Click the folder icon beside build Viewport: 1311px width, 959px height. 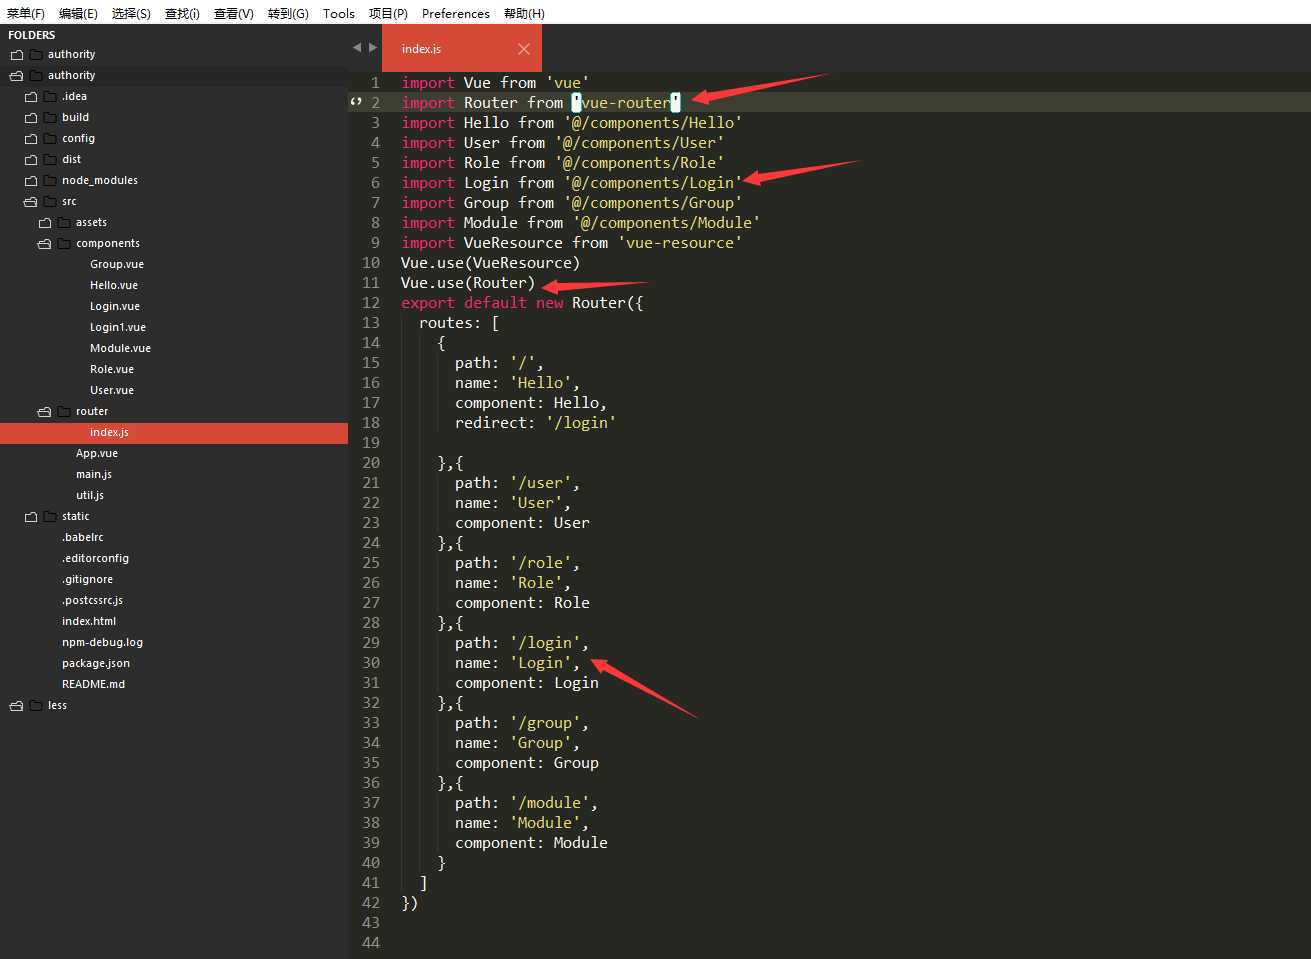click(x=51, y=118)
